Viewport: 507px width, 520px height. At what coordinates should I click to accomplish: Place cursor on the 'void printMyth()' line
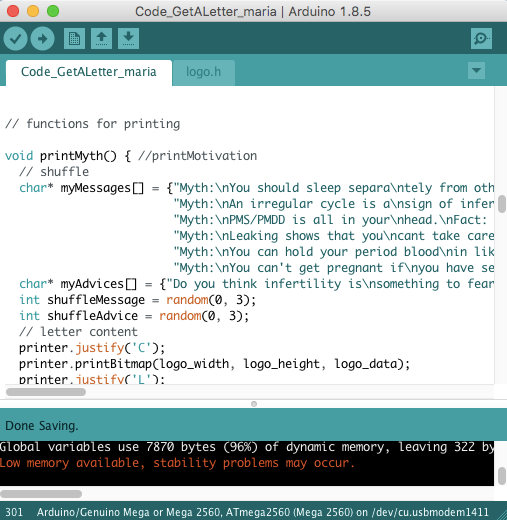[x=131, y=156]
